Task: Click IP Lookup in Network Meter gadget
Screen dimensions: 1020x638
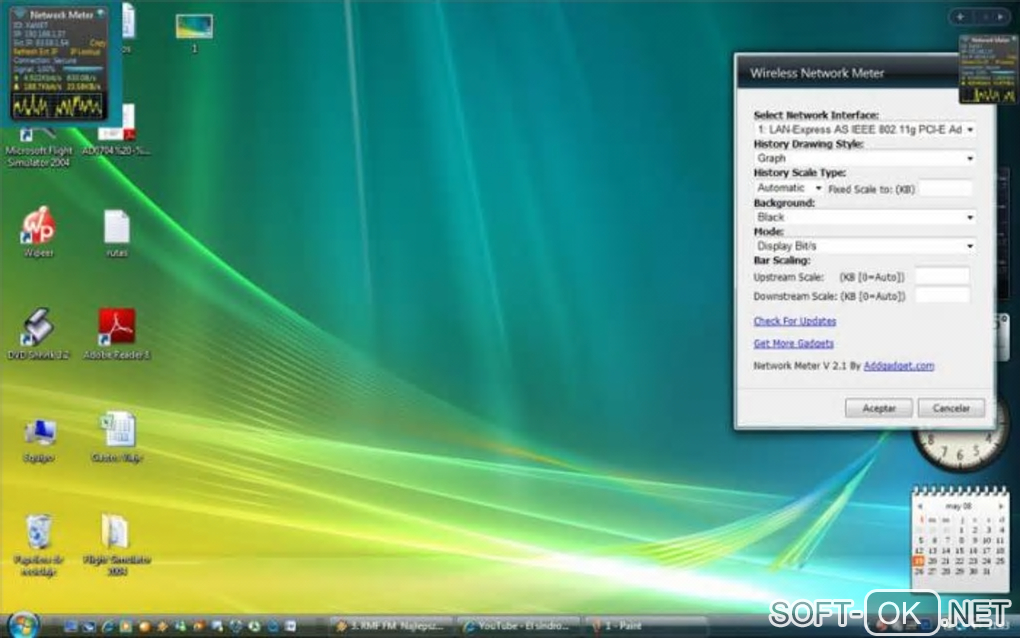Action: [x=85, y=51]
